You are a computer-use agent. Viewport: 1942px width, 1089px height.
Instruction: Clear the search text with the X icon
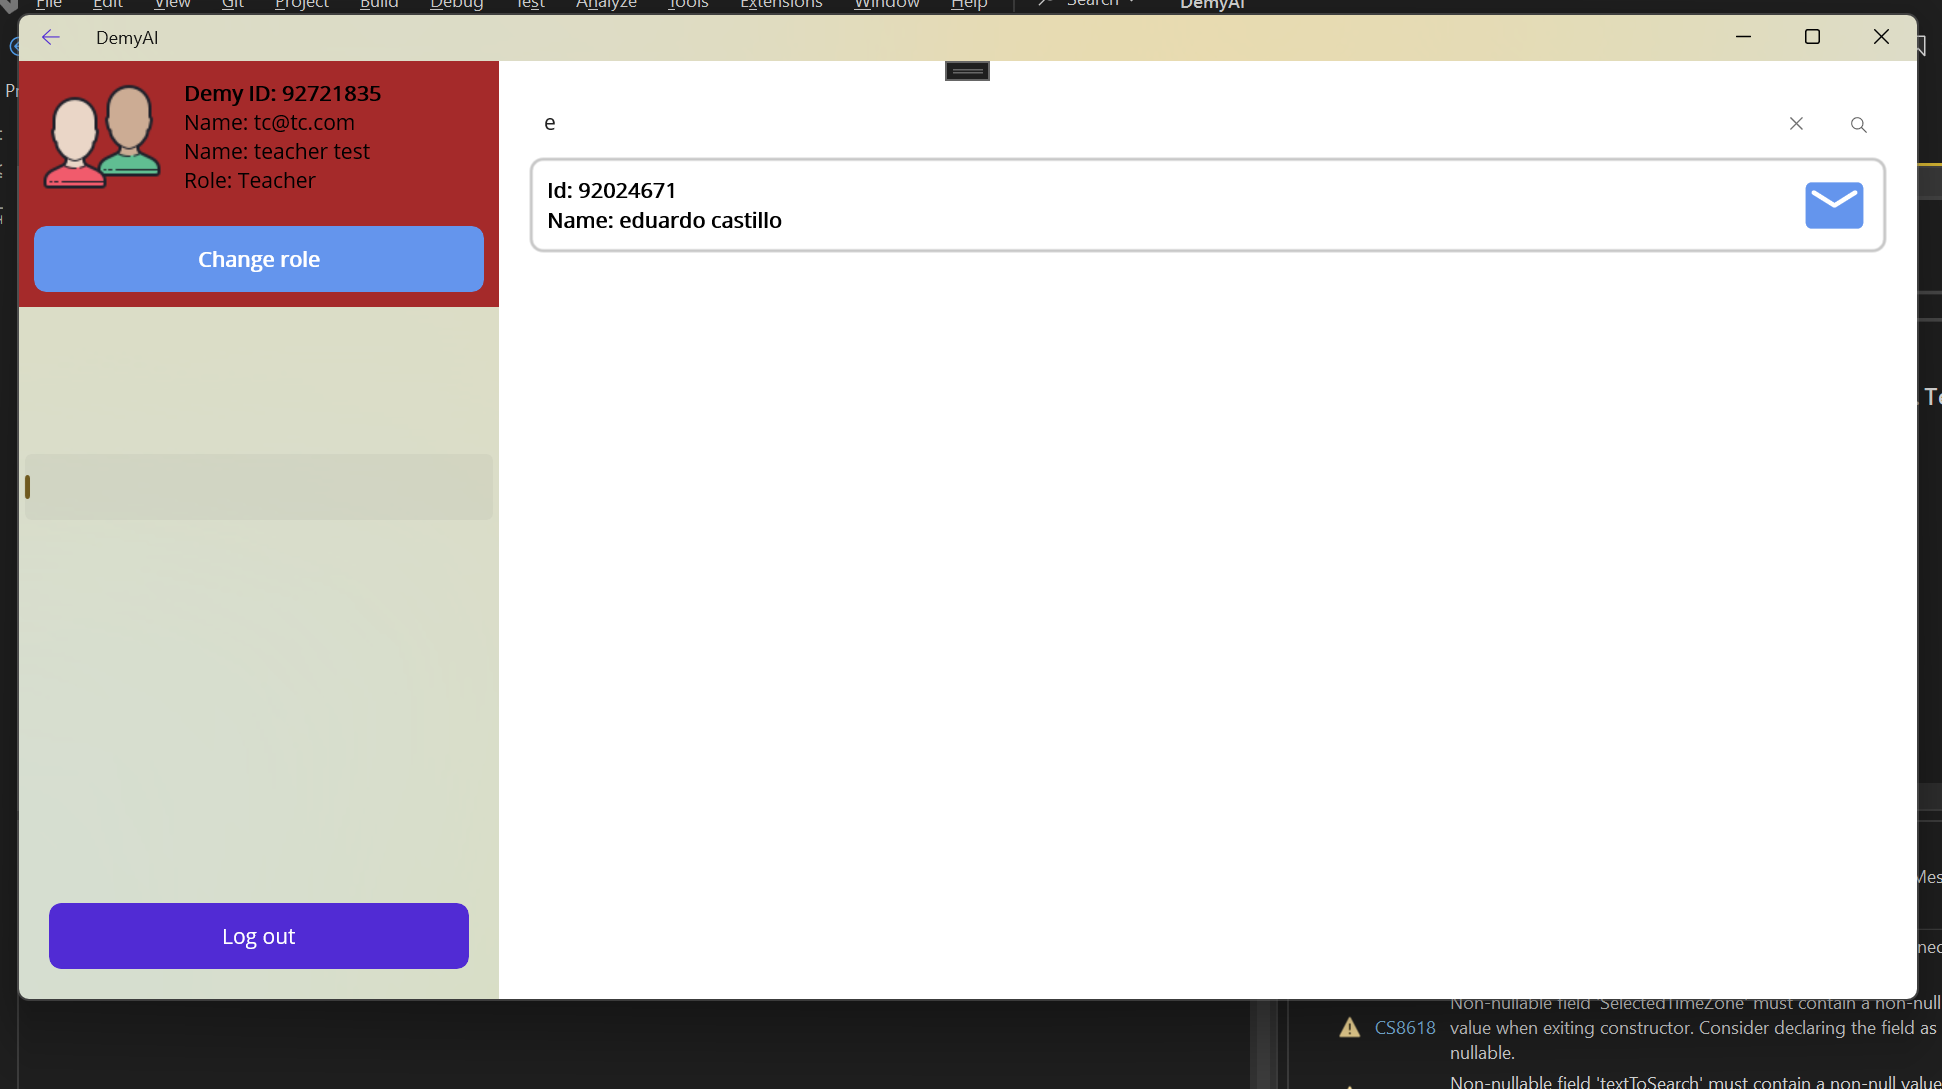(1796, 123)
